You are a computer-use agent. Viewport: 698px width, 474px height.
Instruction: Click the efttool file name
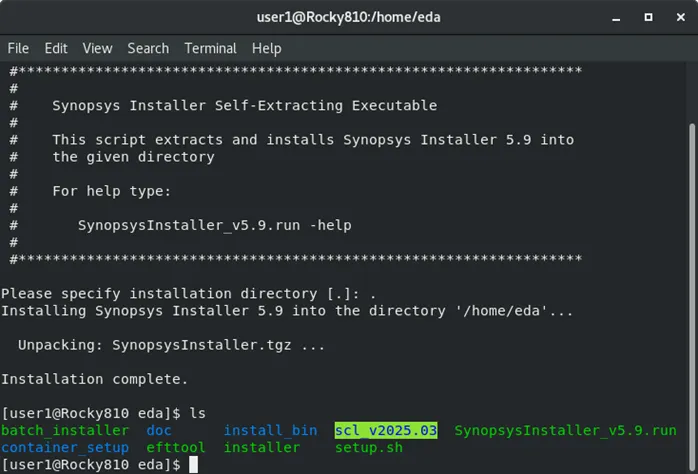176,447
